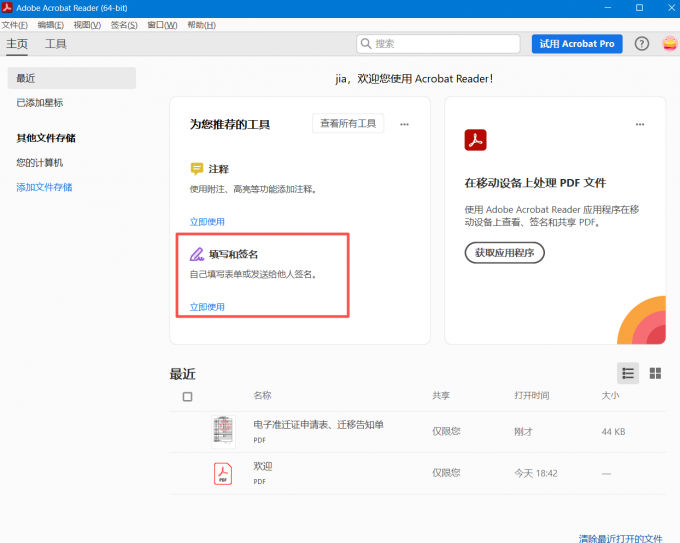The width and height of the screenshot is (680, 543).
Task: Click 查看所有工具 button
Action: pyautogui.click(x=348, y=124)
